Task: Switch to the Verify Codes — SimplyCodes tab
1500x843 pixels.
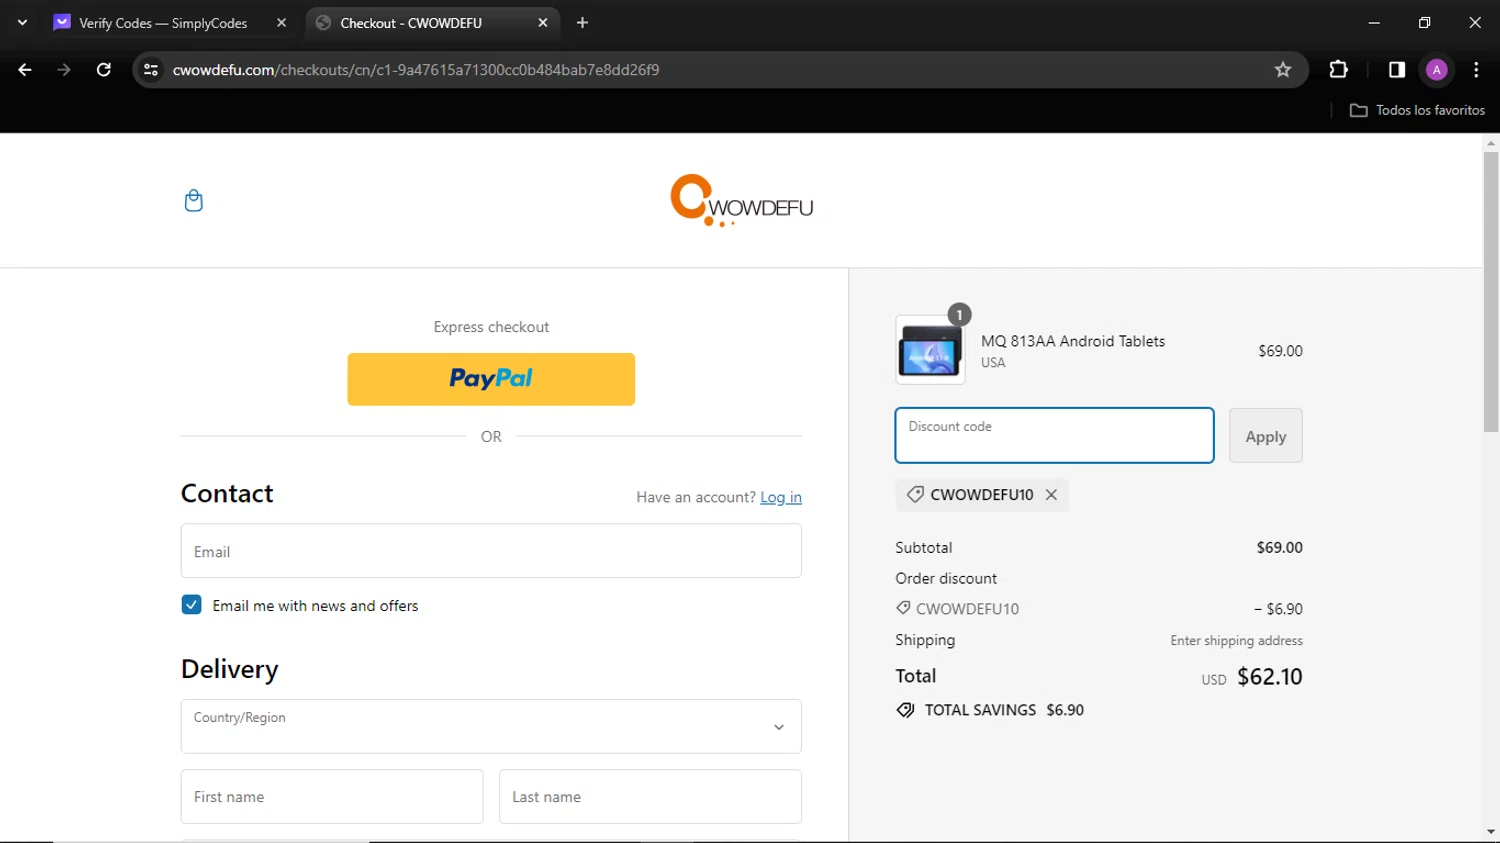Action: click(163, 23)
